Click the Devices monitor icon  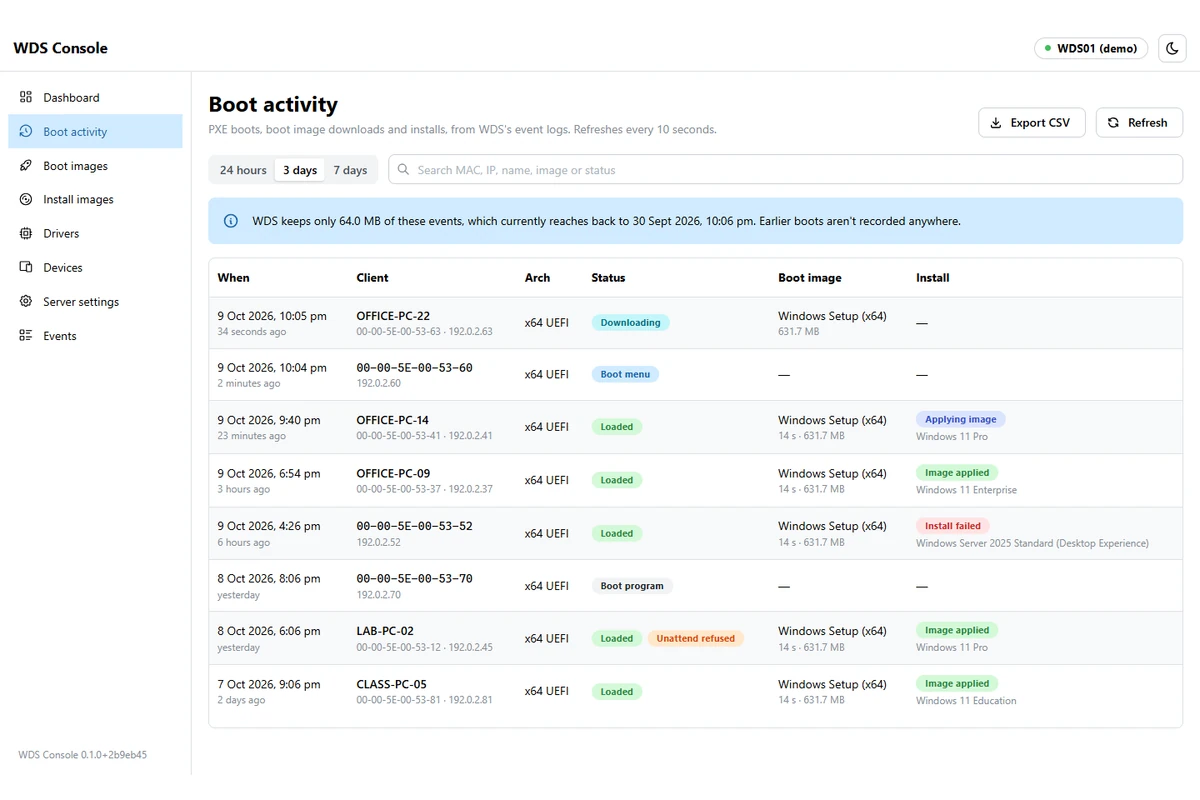26,267
